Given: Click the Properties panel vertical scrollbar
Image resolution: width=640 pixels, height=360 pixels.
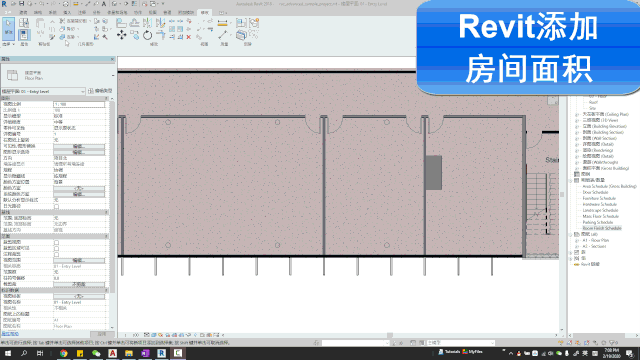Looking at the screenshot, I should [112, 196].
